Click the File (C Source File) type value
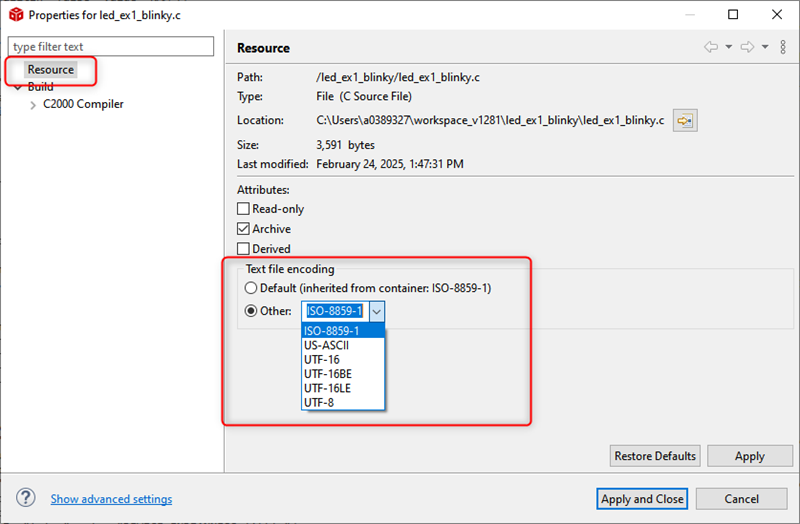The image size is (800, 524). 364,96
